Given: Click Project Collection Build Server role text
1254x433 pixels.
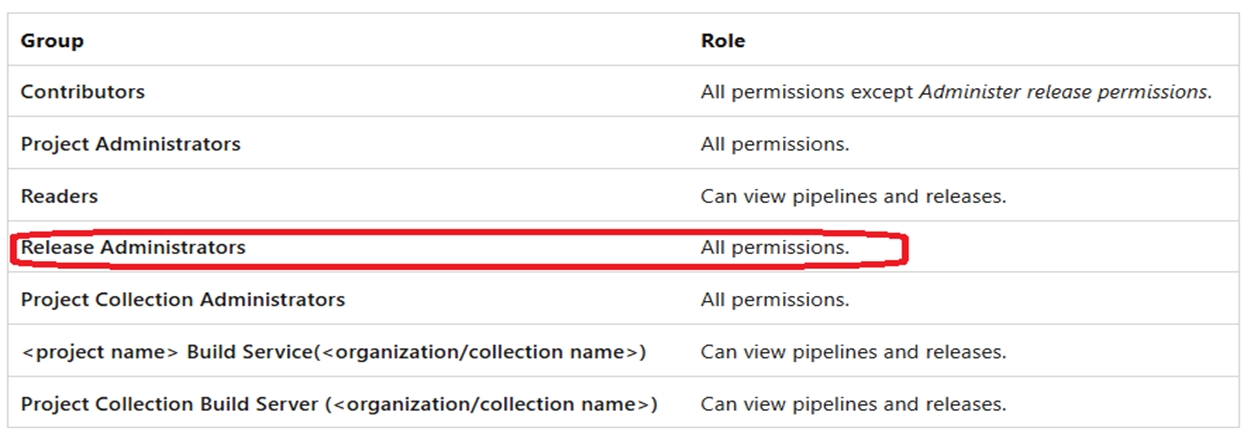Looking at the screenshot, I should click(853, 404).
